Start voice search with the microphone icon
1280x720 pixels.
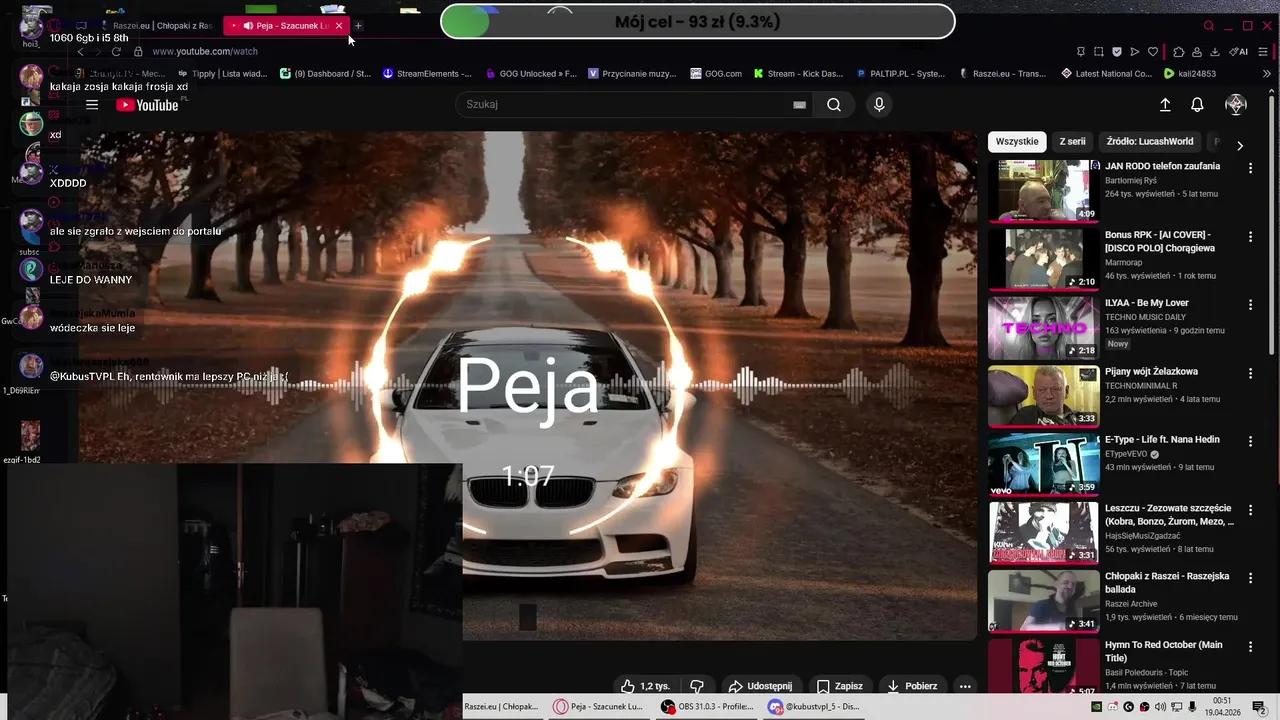coord(879,105)
